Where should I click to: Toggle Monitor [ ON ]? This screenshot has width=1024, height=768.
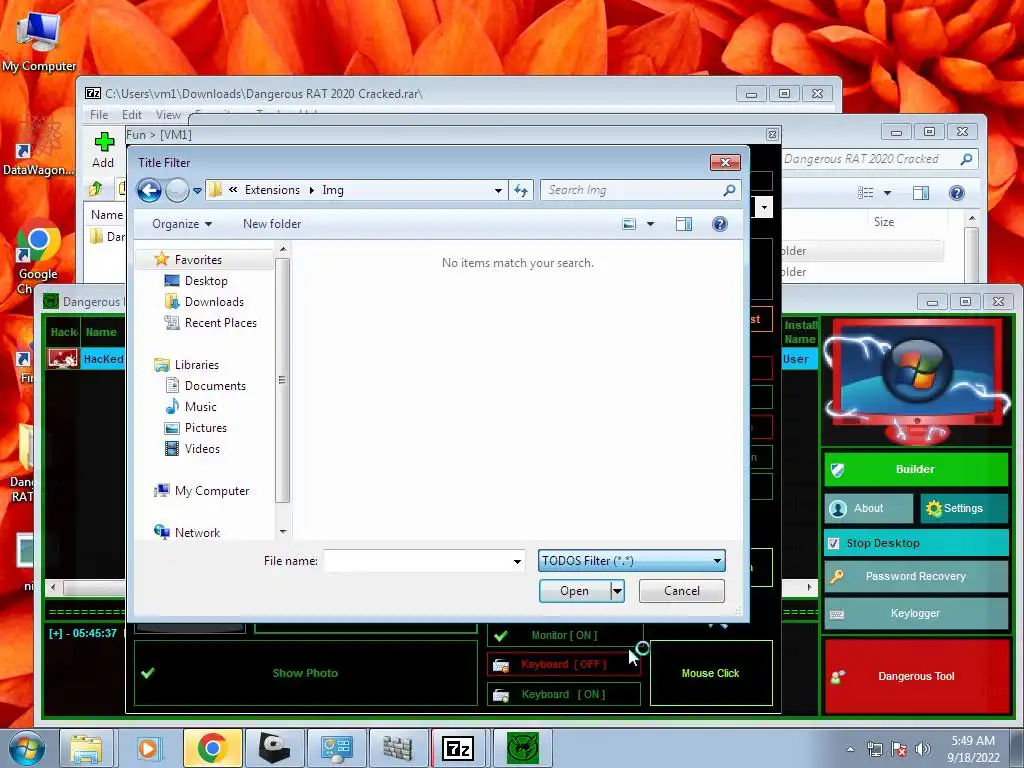tap(565, 635)
